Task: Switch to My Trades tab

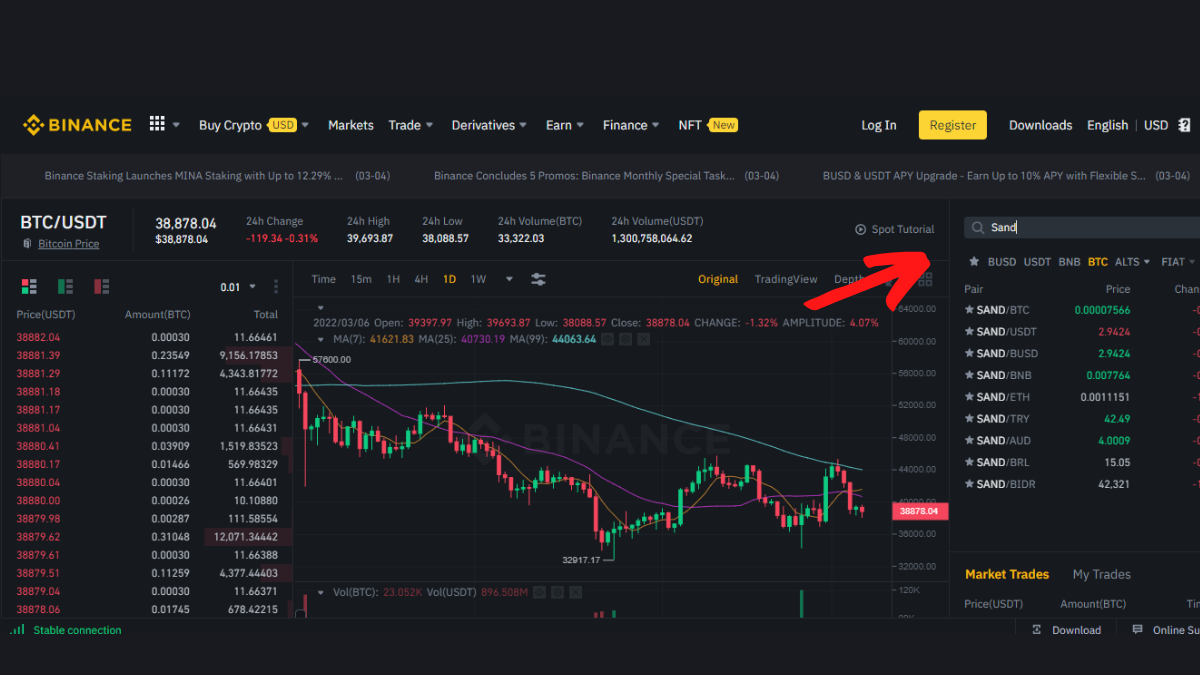Action: tap(1102, 574)
